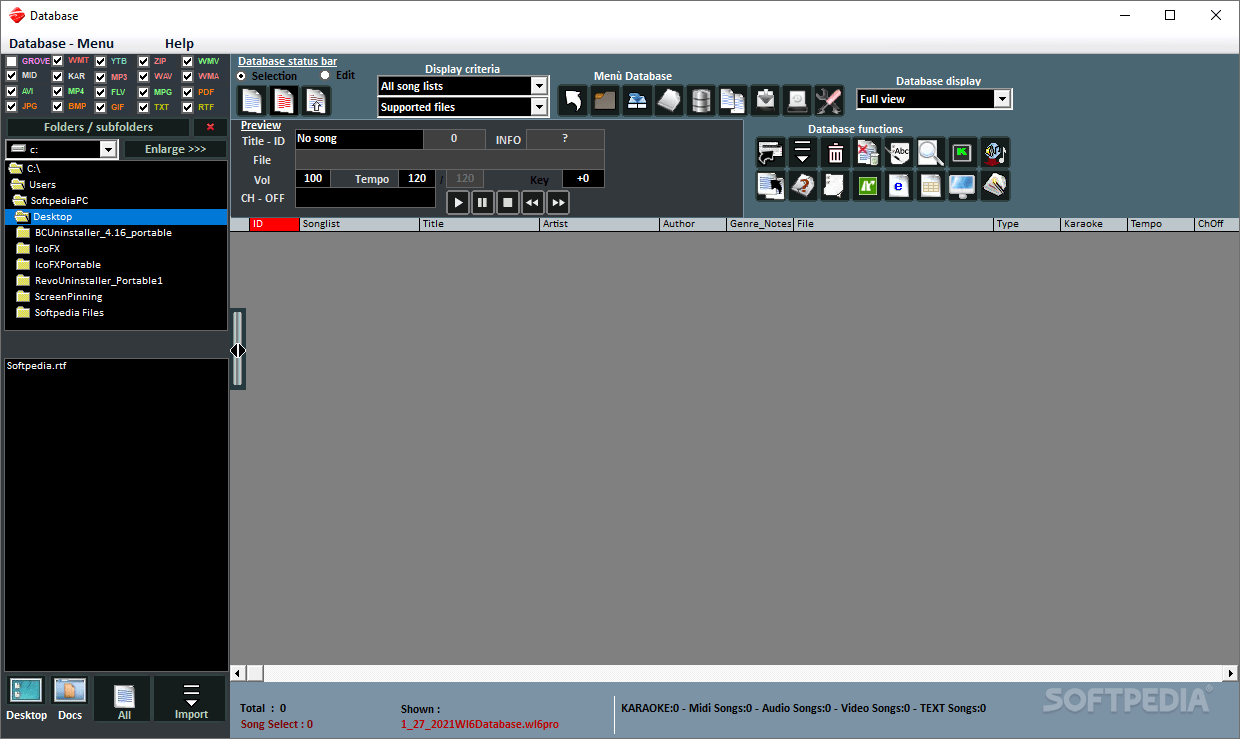
Task: Open the Supported files dropdown
Action: 539,106
